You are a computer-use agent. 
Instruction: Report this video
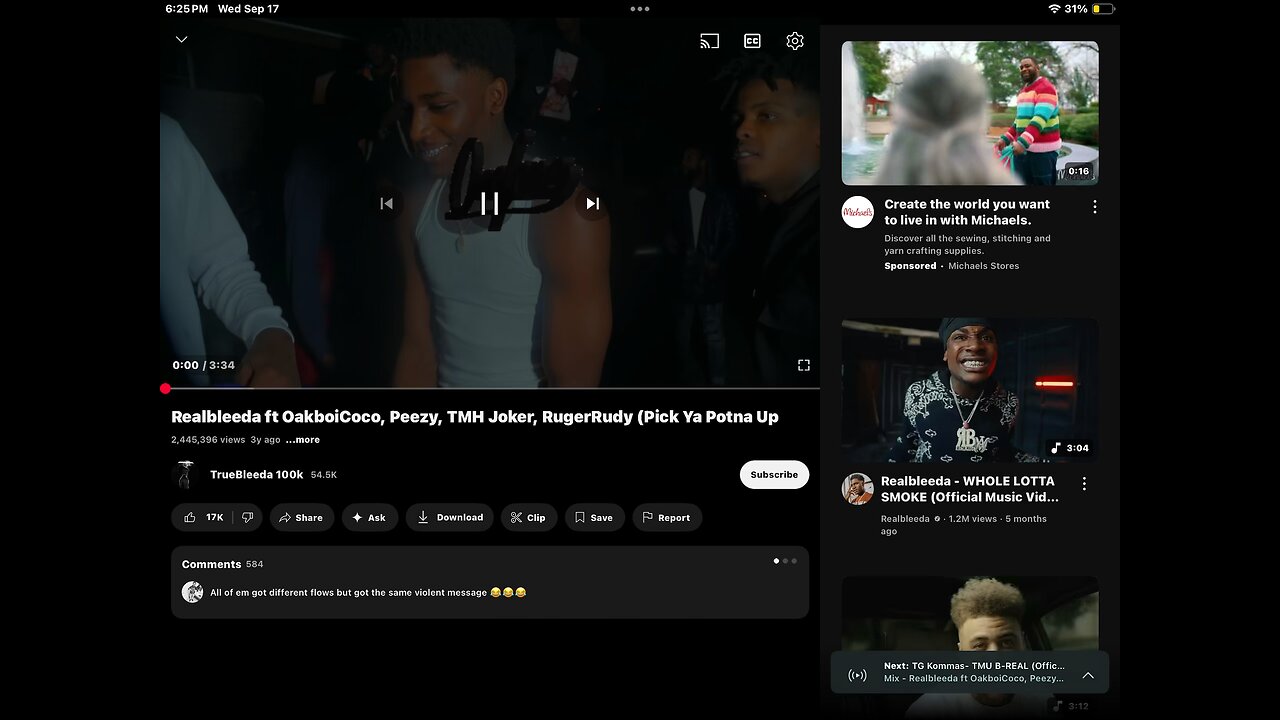tap(667, 518)
